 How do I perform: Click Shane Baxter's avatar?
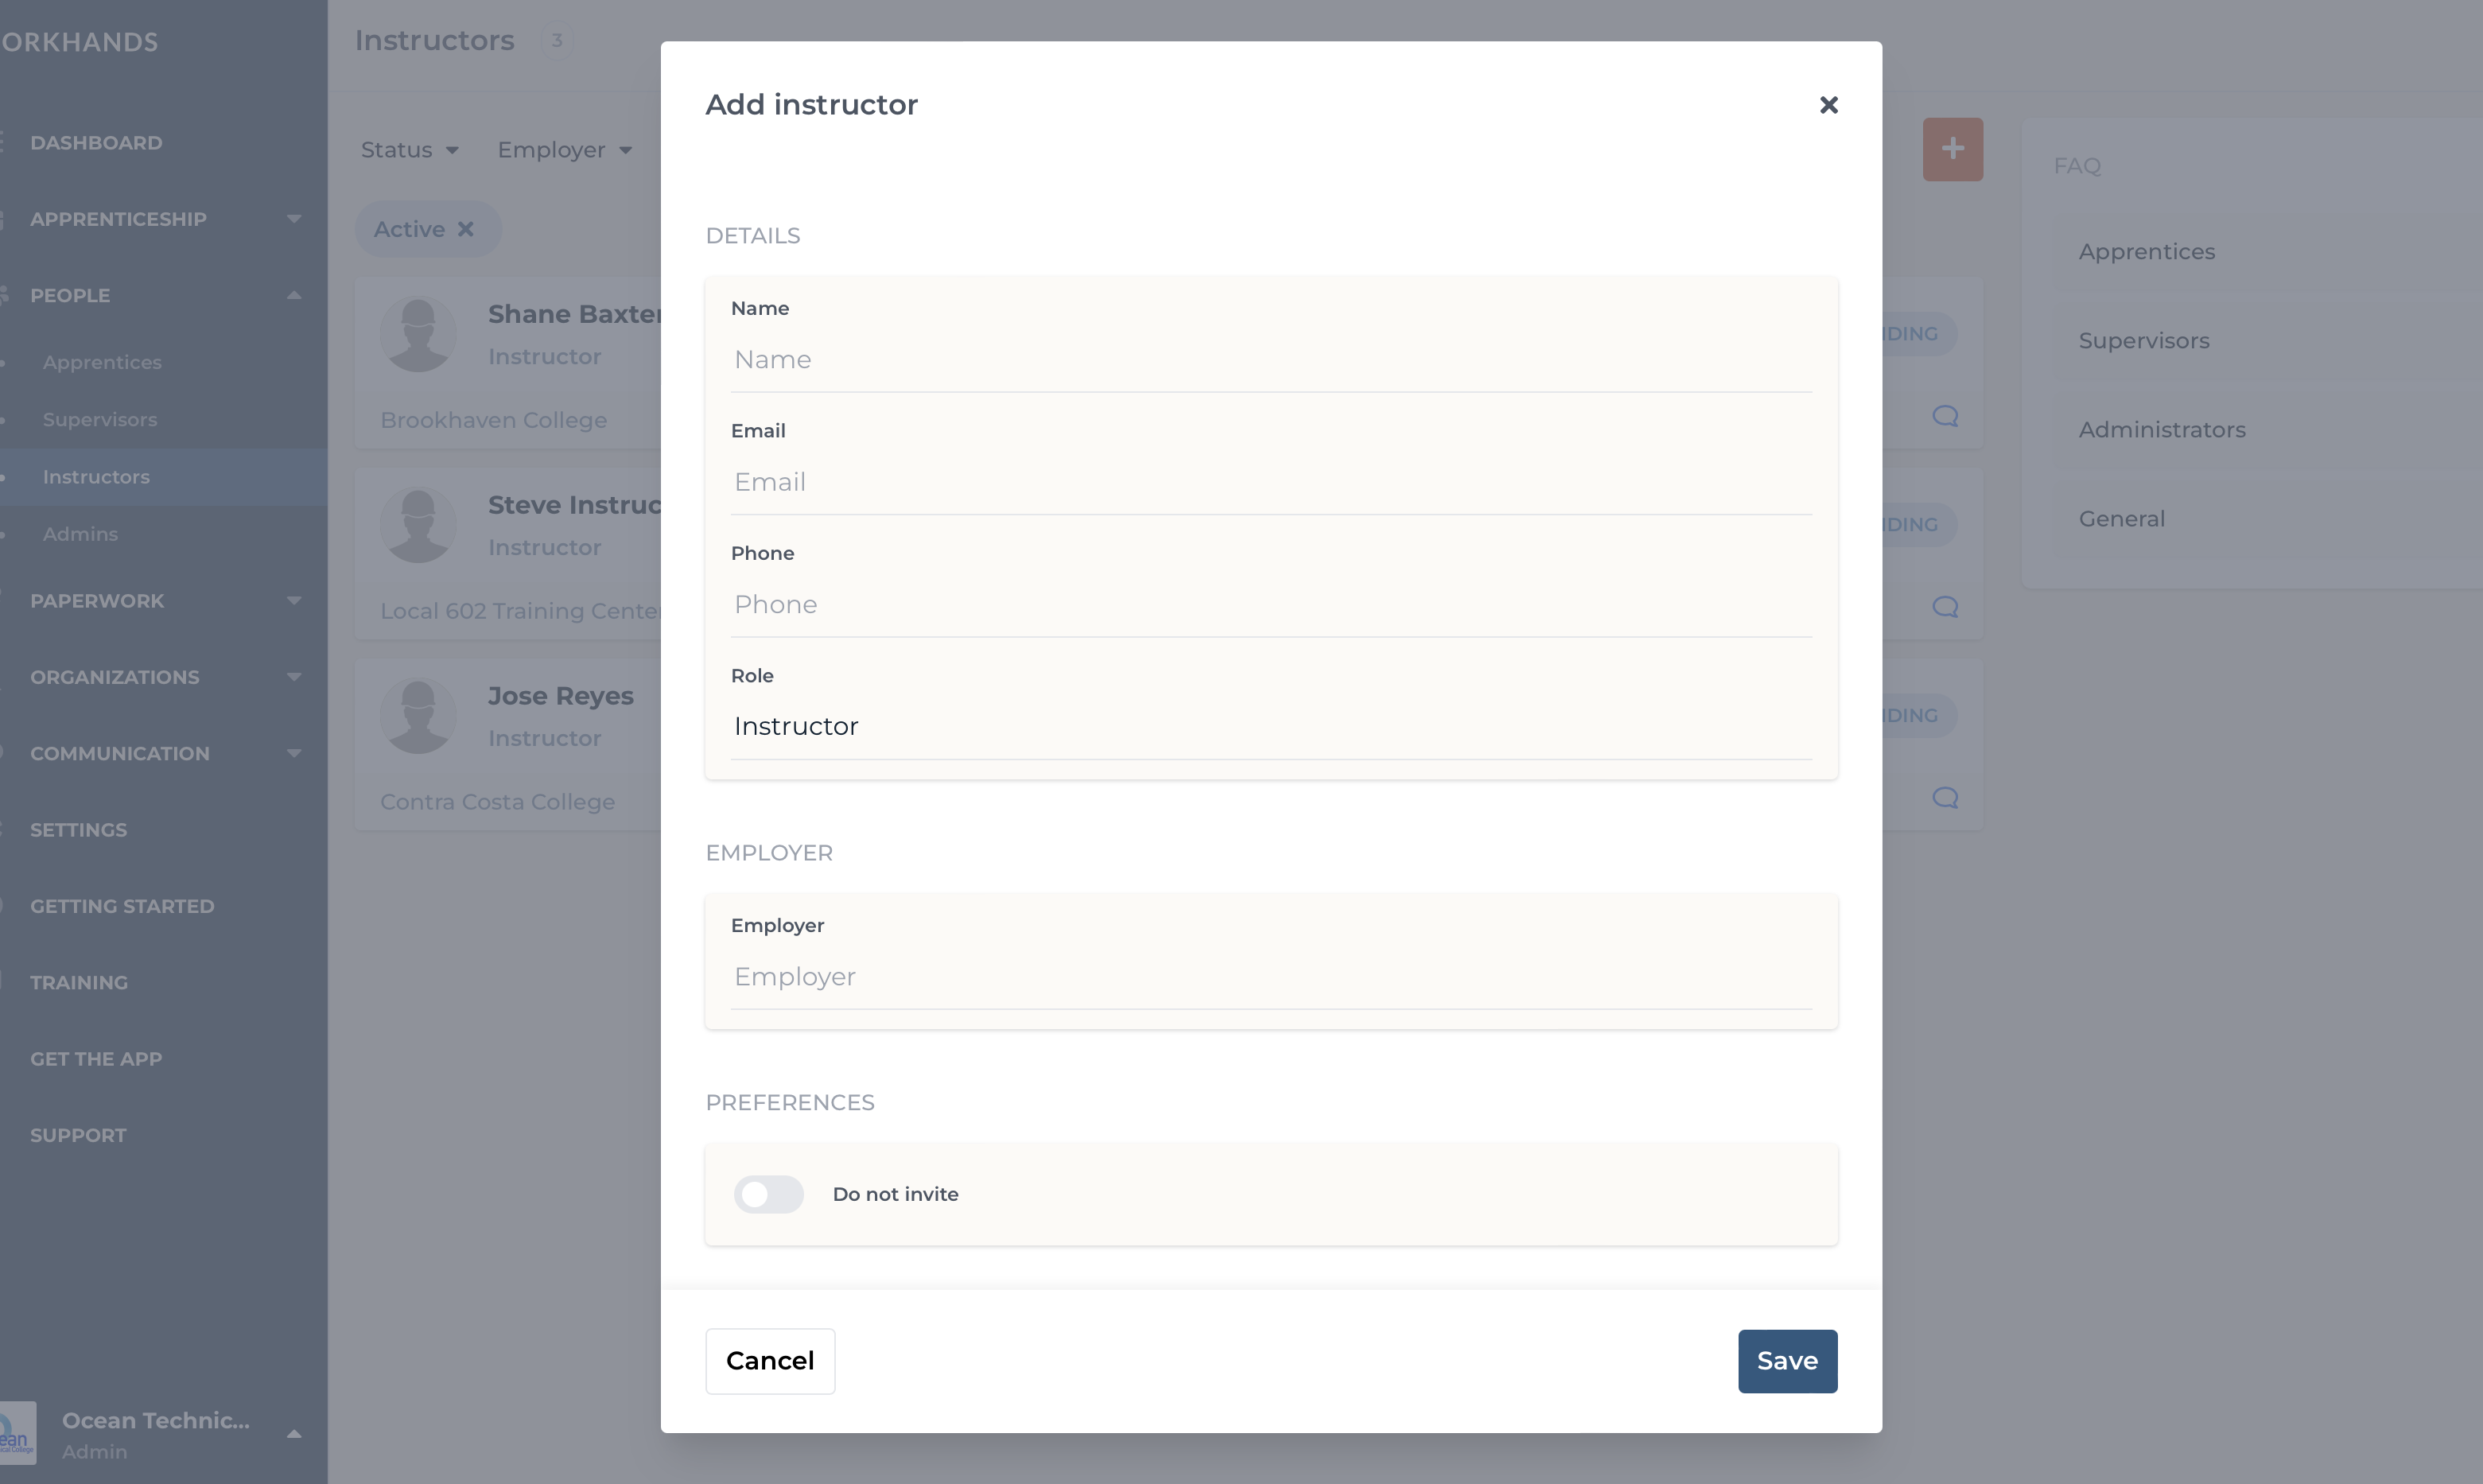(x=418, y=334)
